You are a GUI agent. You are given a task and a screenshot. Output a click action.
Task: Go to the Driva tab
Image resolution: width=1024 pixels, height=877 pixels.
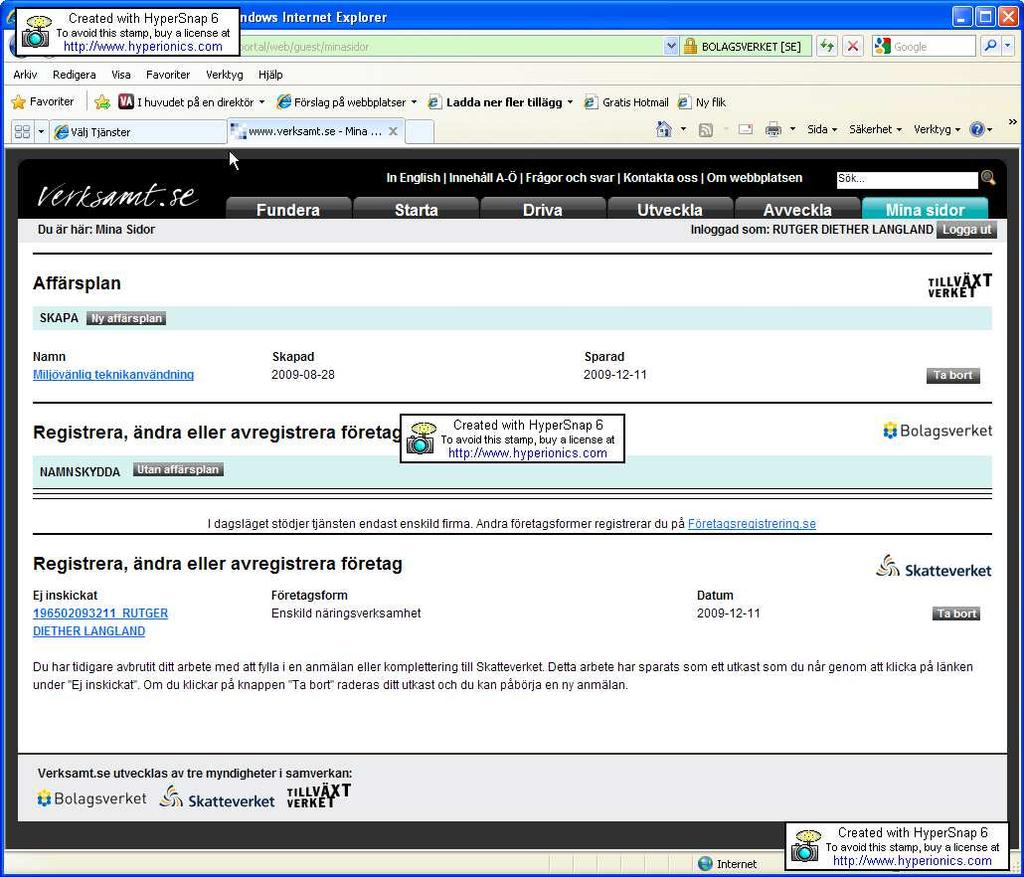click(543, 209)
